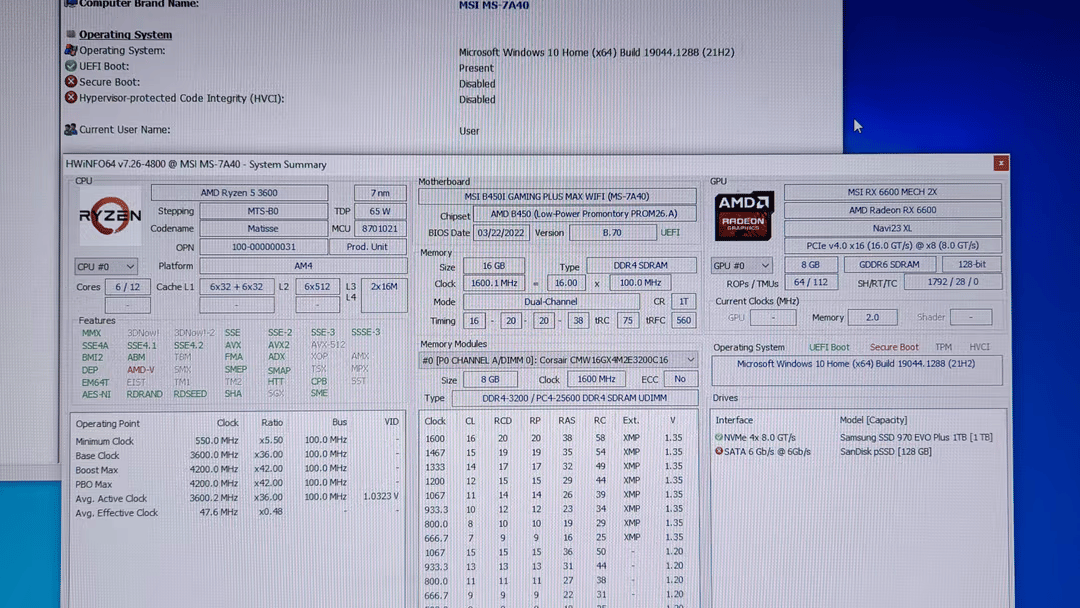Click the TDP 65 W field
This screenshot has height=608, width=1080.
point(380,211)
